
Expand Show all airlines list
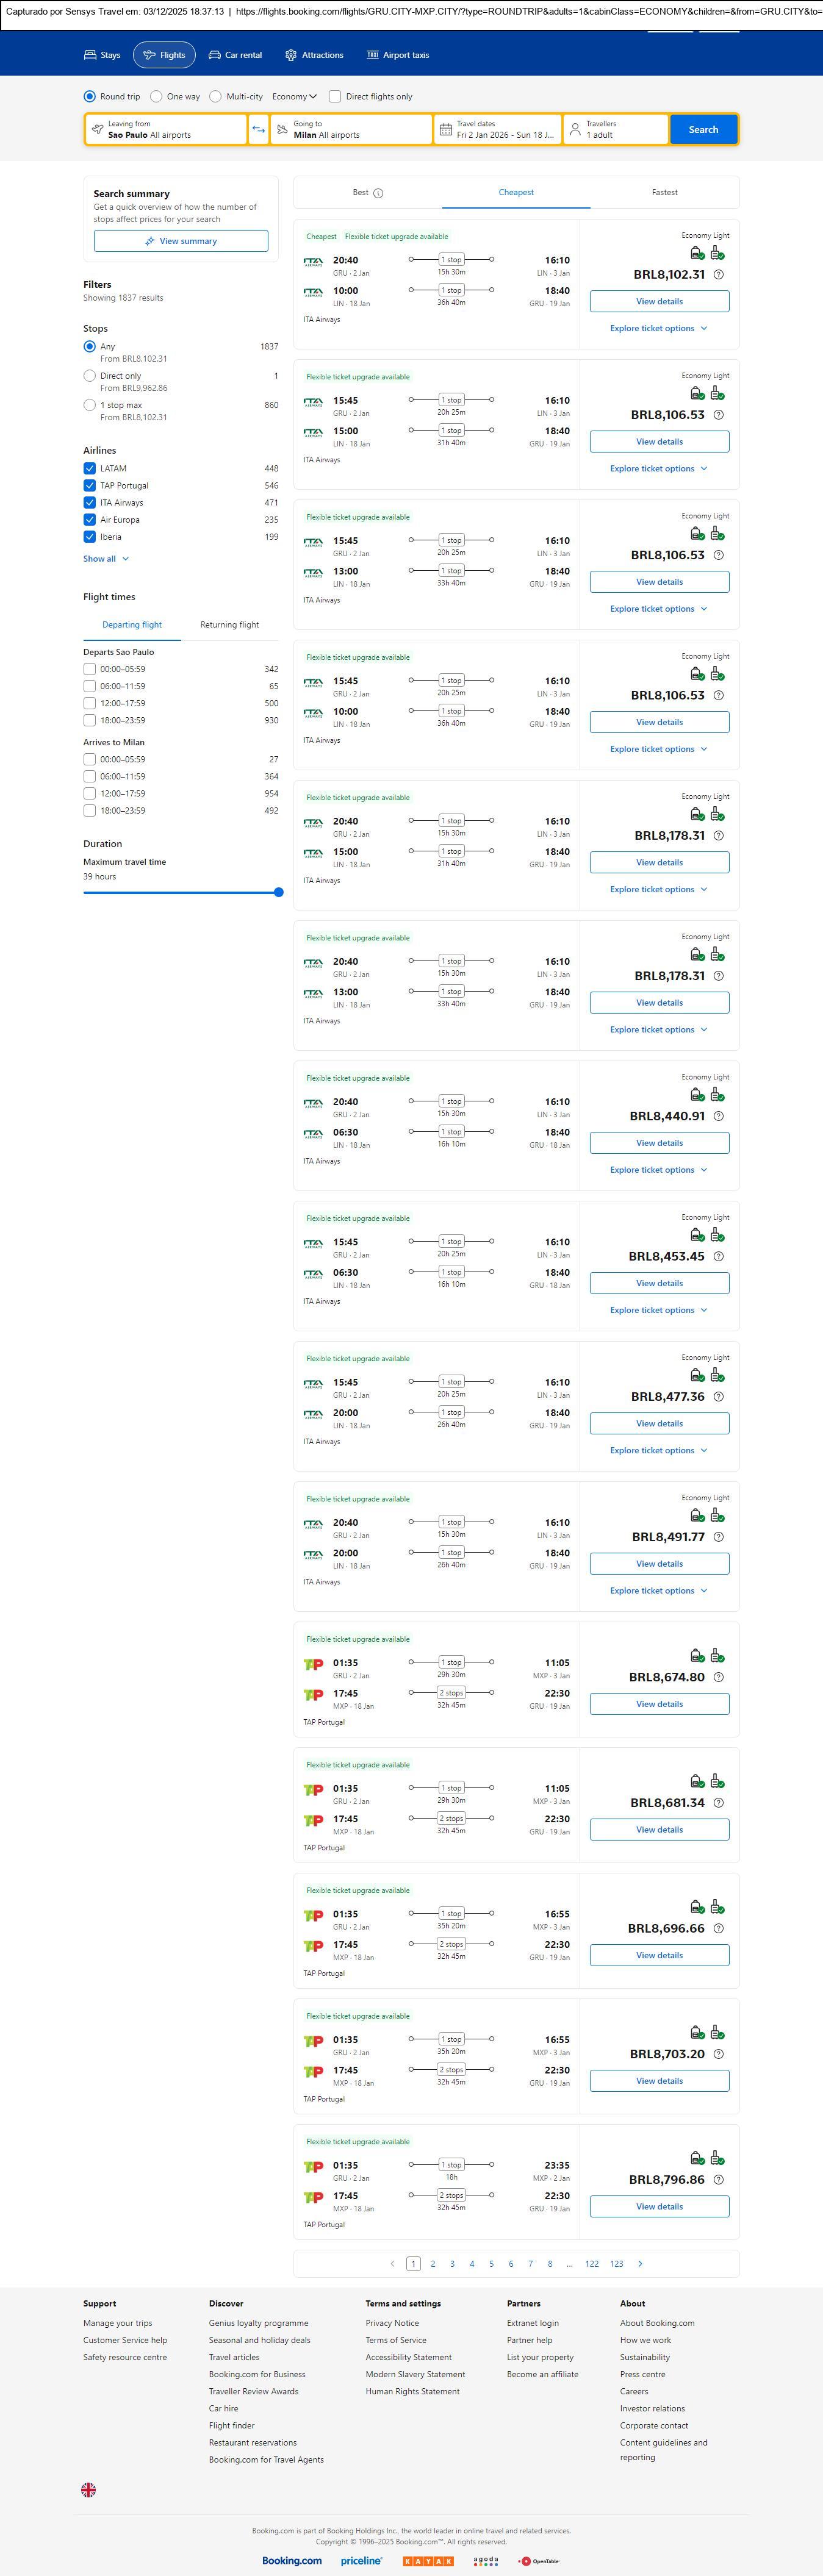click(105, 559)
